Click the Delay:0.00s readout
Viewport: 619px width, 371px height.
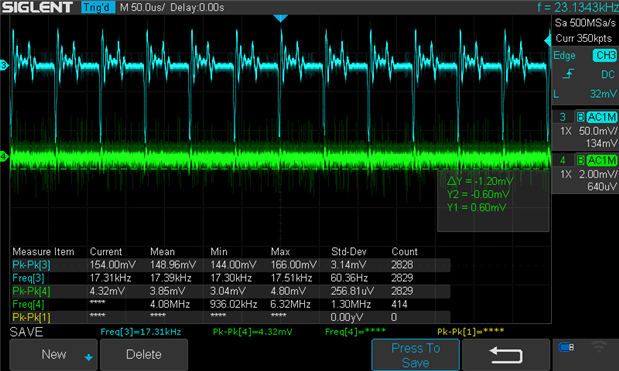pos(197,7)
